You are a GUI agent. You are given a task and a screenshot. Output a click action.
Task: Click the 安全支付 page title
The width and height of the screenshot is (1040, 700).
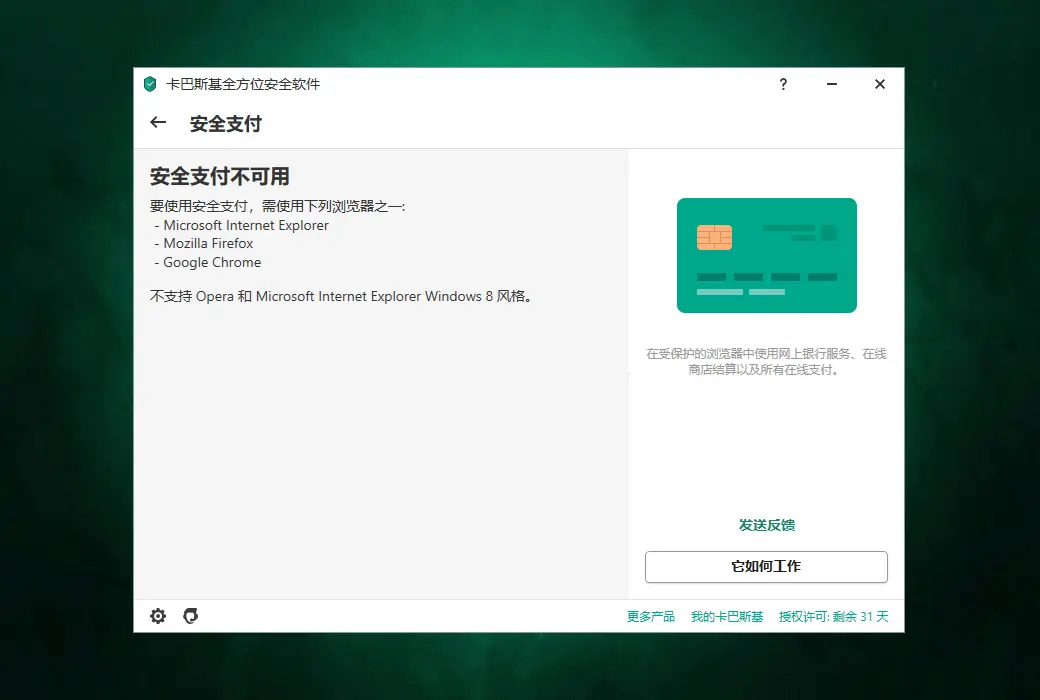[226, 123]
